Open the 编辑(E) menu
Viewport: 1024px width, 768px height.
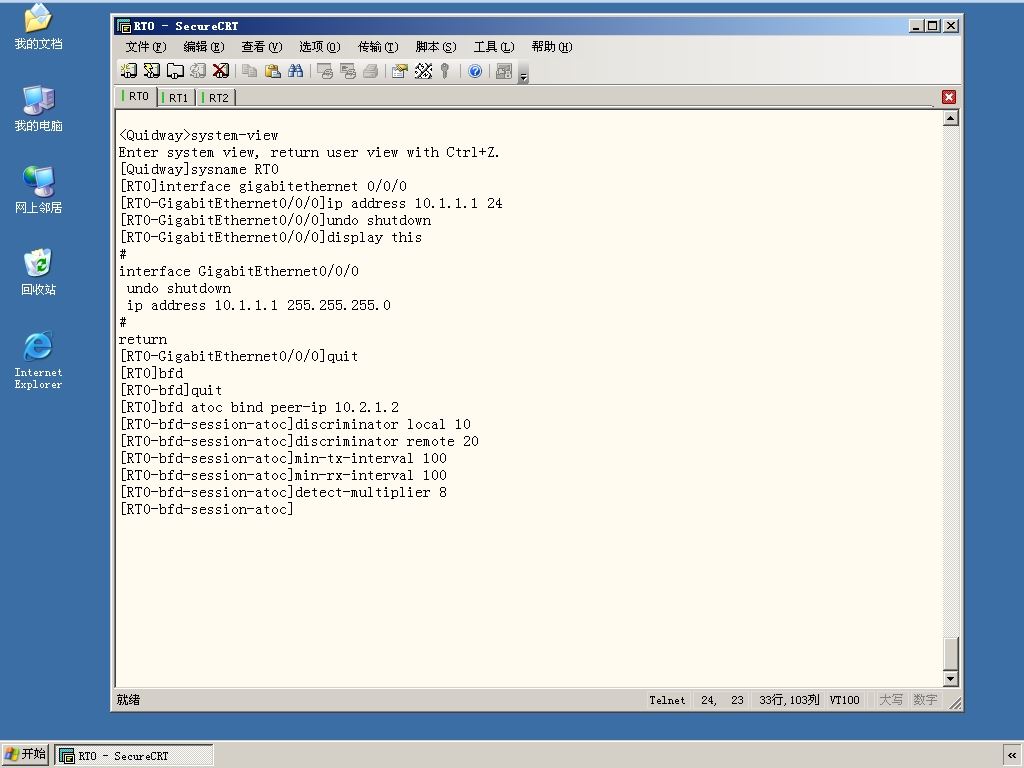coord(204,47)
